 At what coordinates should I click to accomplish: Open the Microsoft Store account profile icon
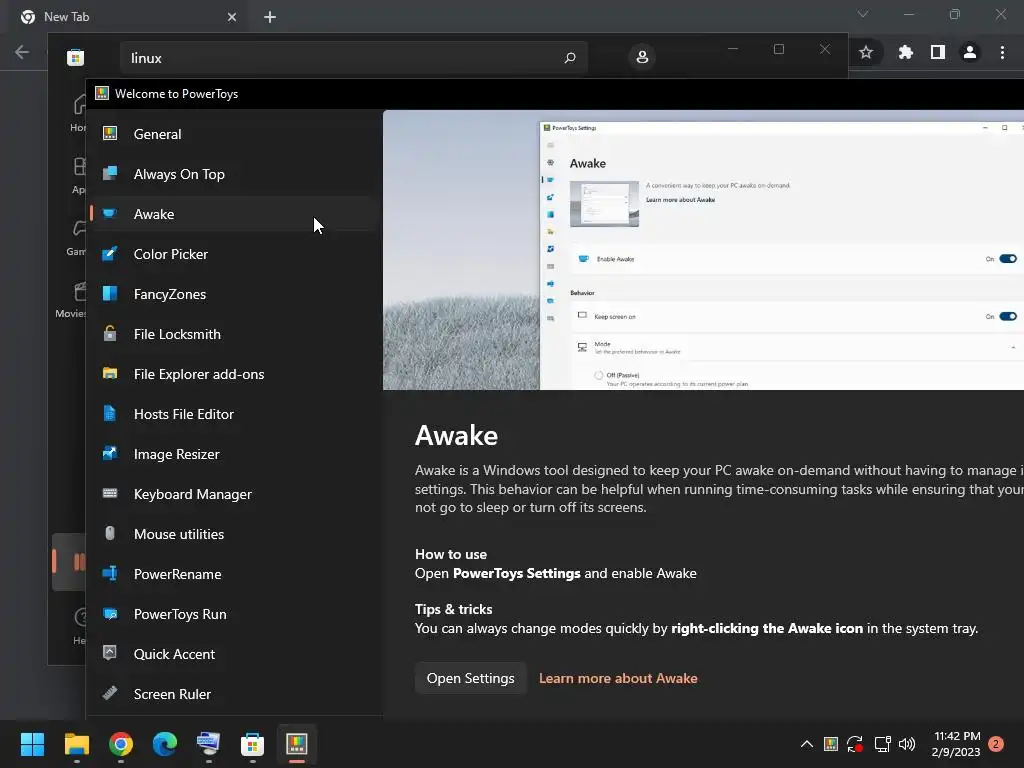tap(642, 57)
